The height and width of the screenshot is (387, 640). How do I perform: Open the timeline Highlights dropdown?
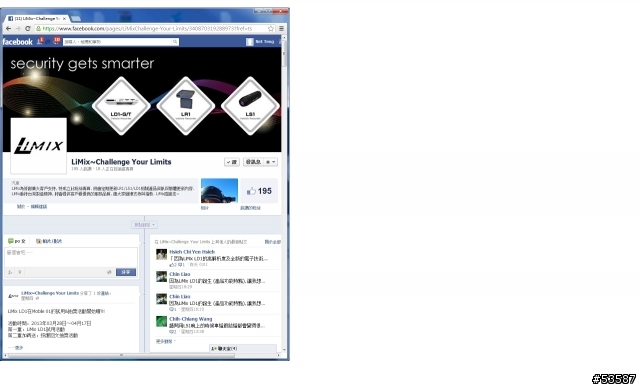pyautogui.click(x=144, y=225)
